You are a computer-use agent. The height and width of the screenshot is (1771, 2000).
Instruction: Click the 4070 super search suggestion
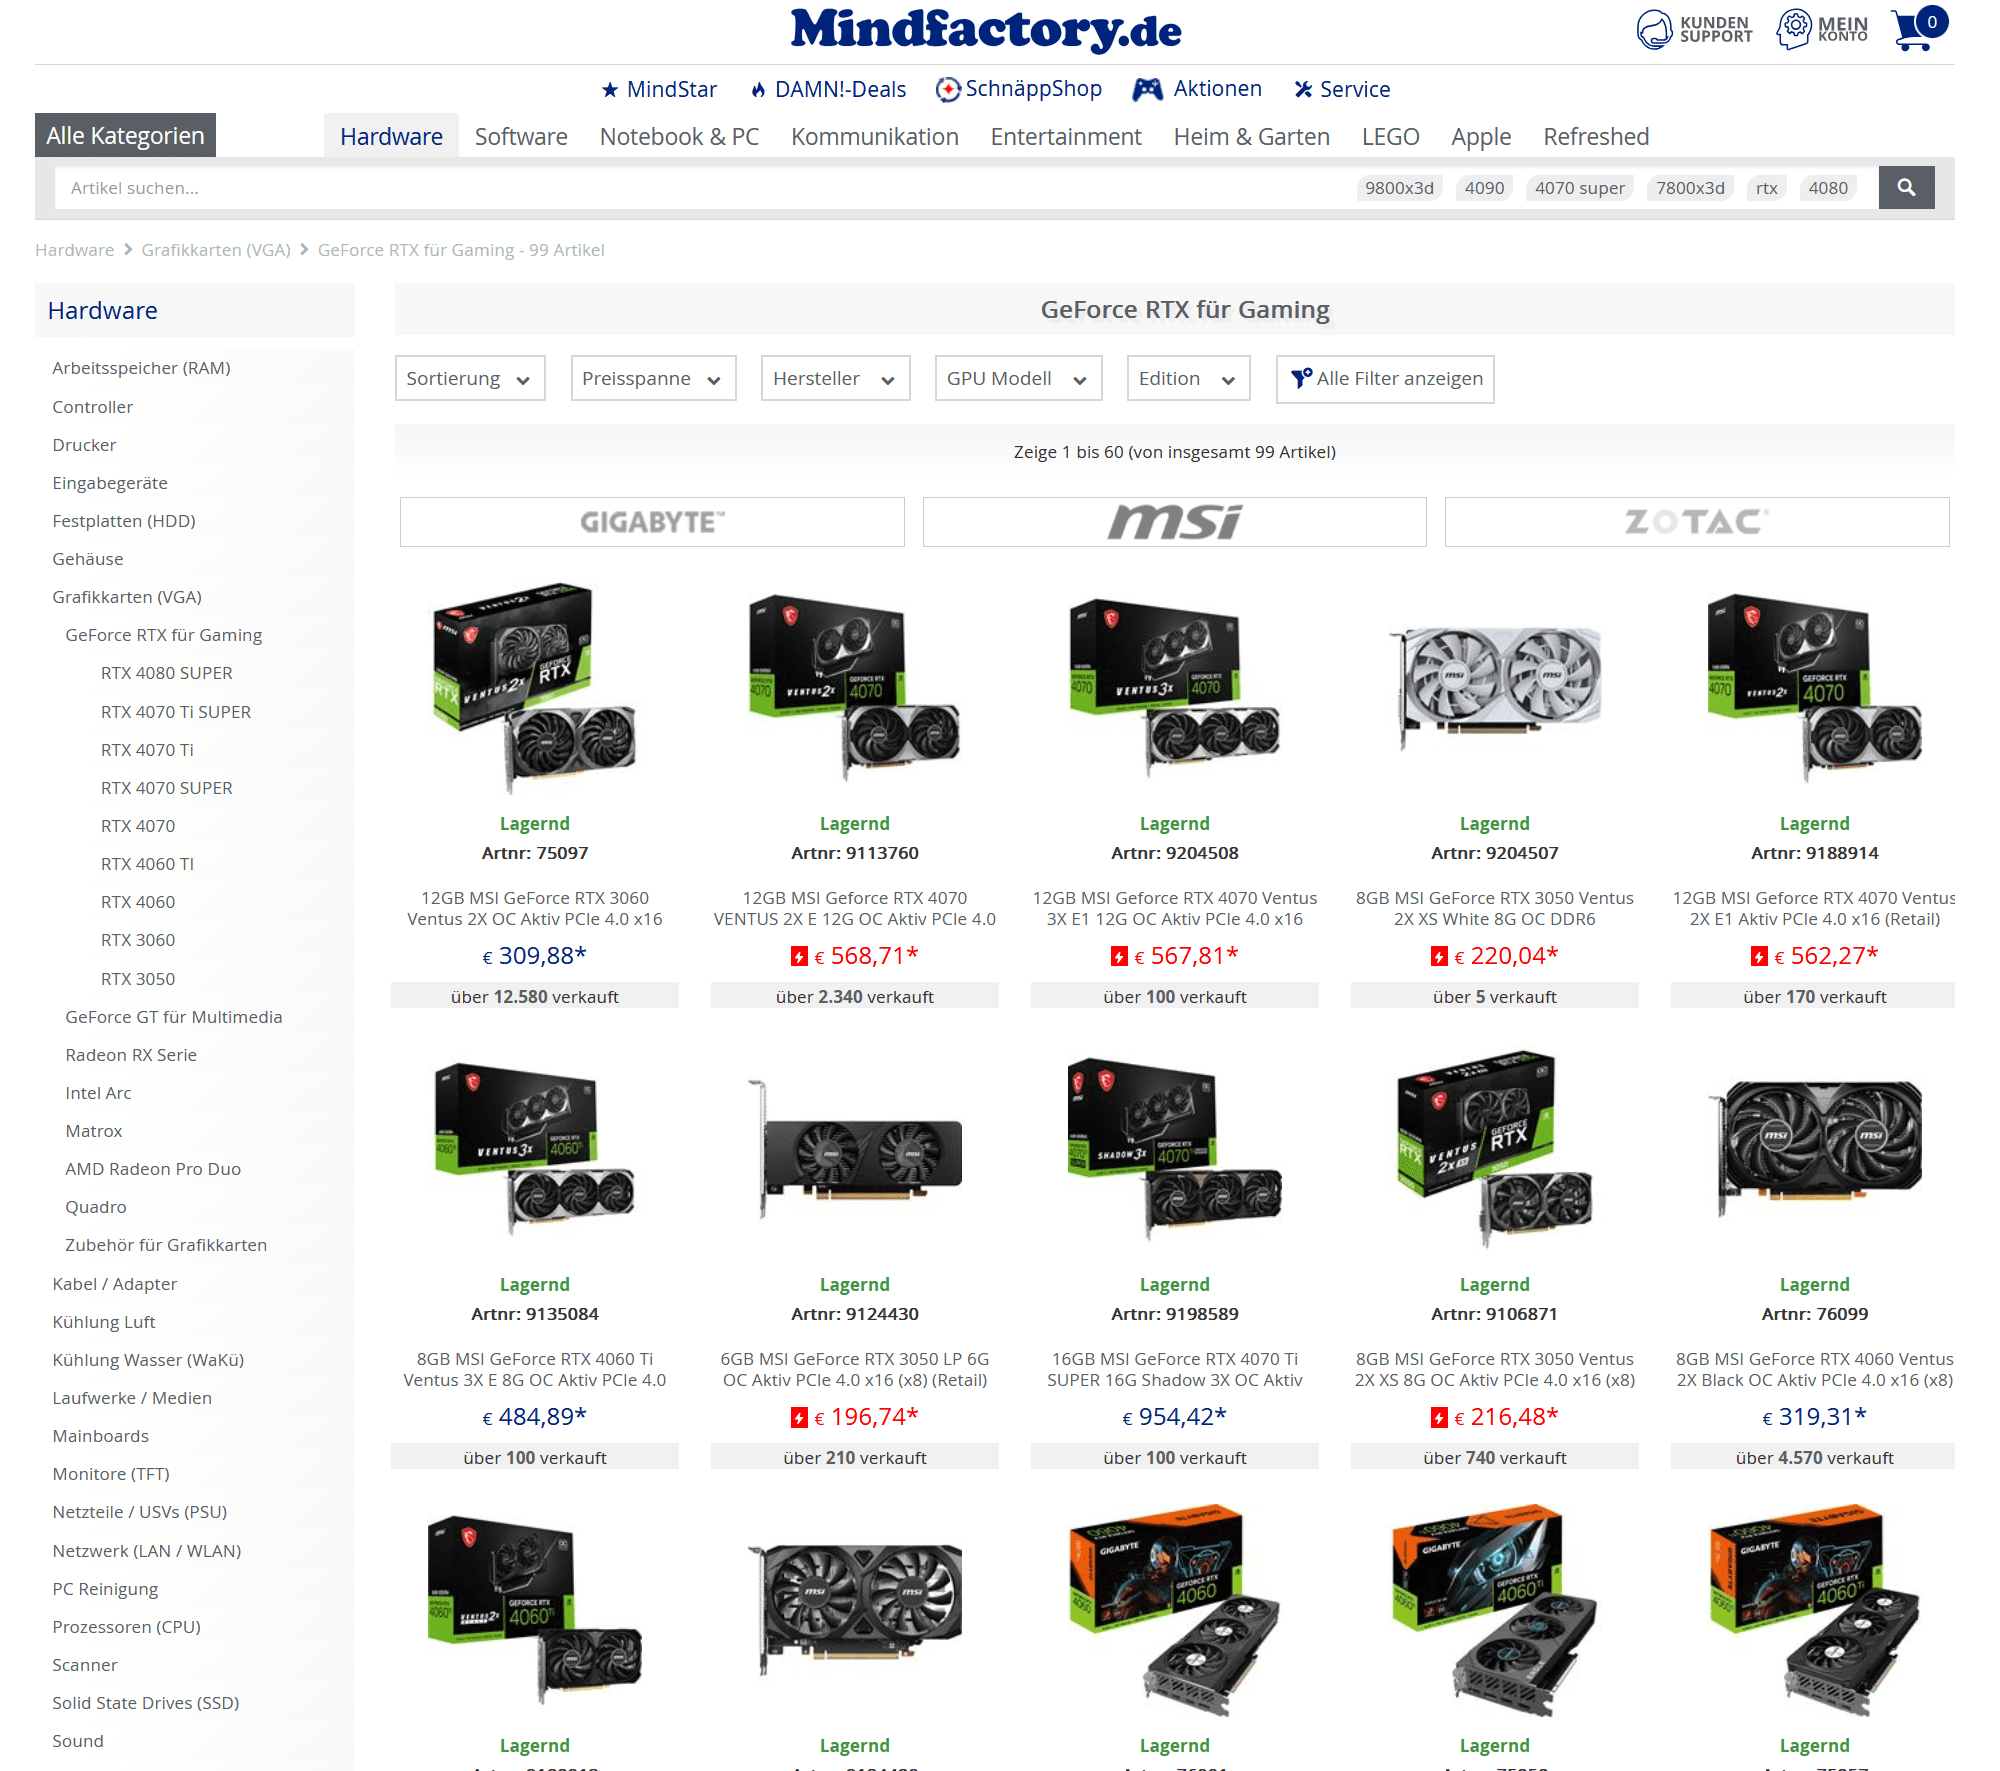coord(1579,188)
